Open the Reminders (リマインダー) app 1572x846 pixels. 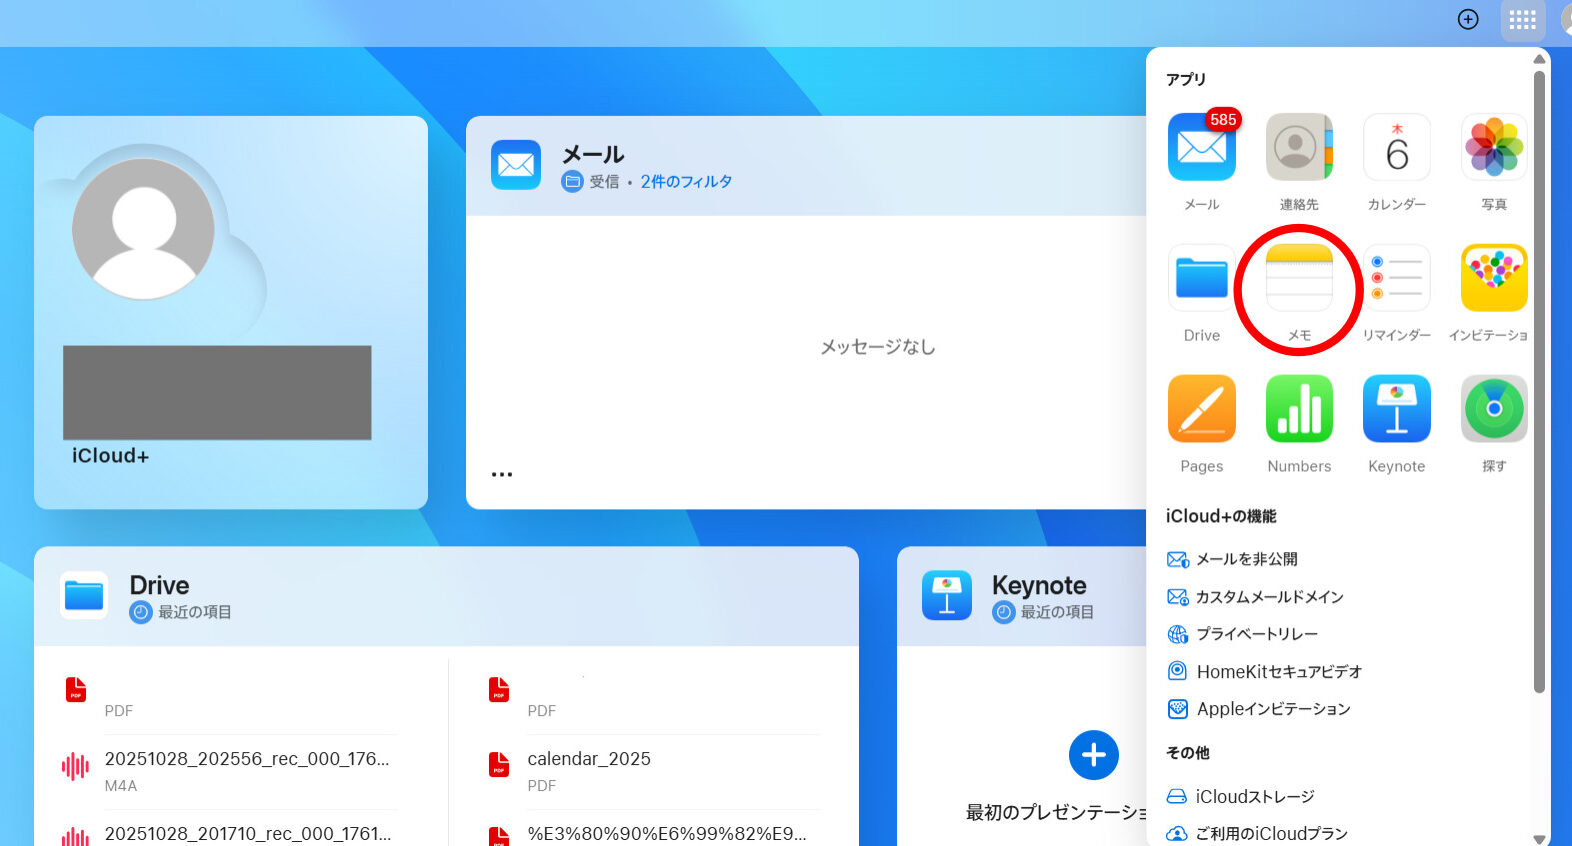pos(1397,278)
